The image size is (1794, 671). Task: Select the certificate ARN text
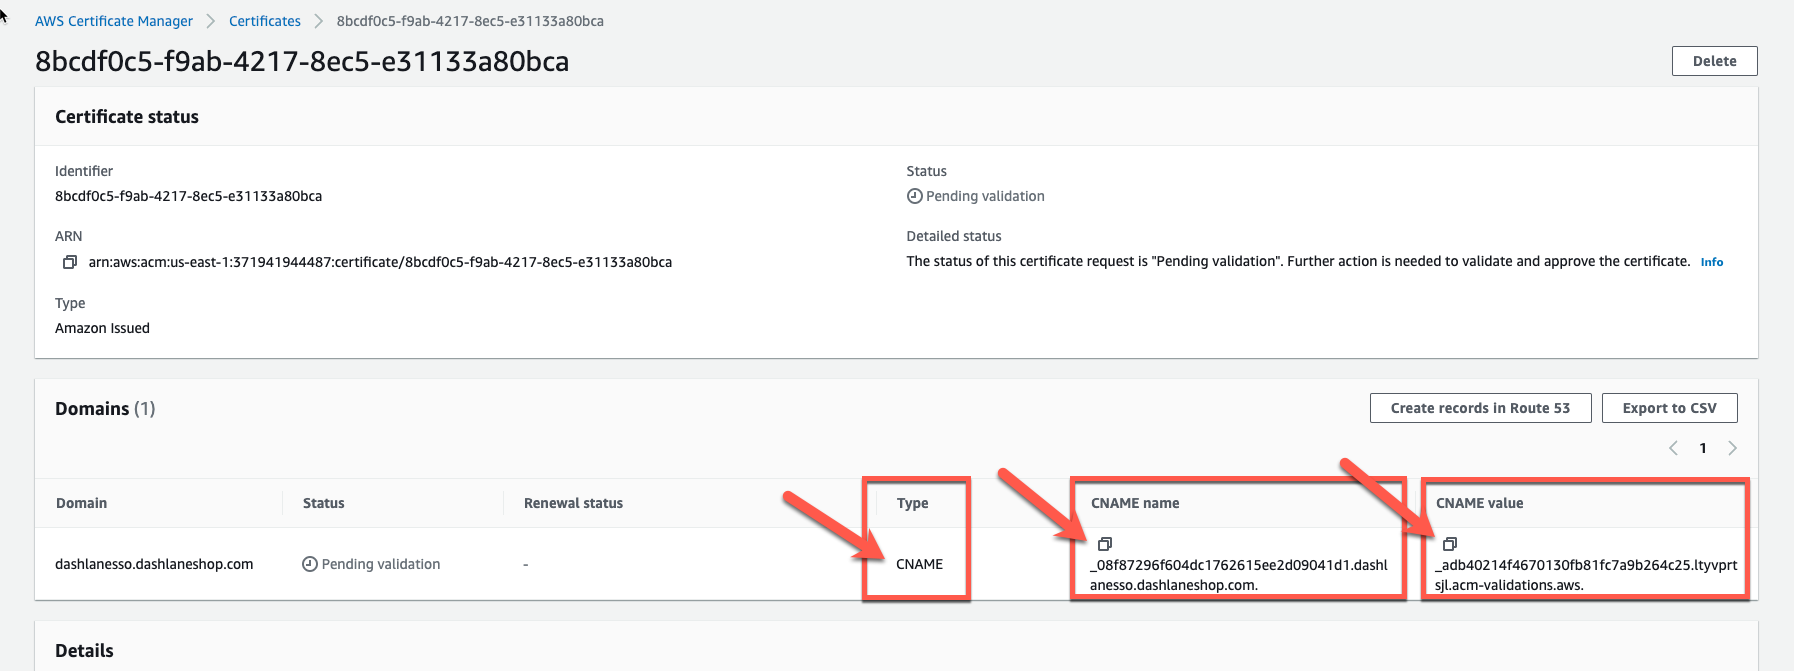point(380,262)
